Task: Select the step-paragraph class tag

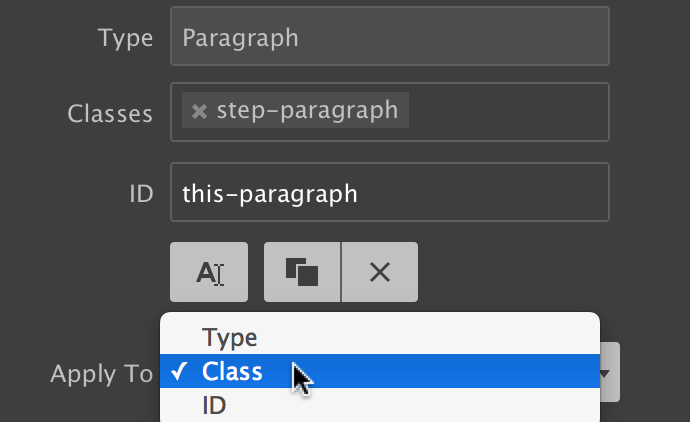Action: pyautogui.click(x=307, y=111)
